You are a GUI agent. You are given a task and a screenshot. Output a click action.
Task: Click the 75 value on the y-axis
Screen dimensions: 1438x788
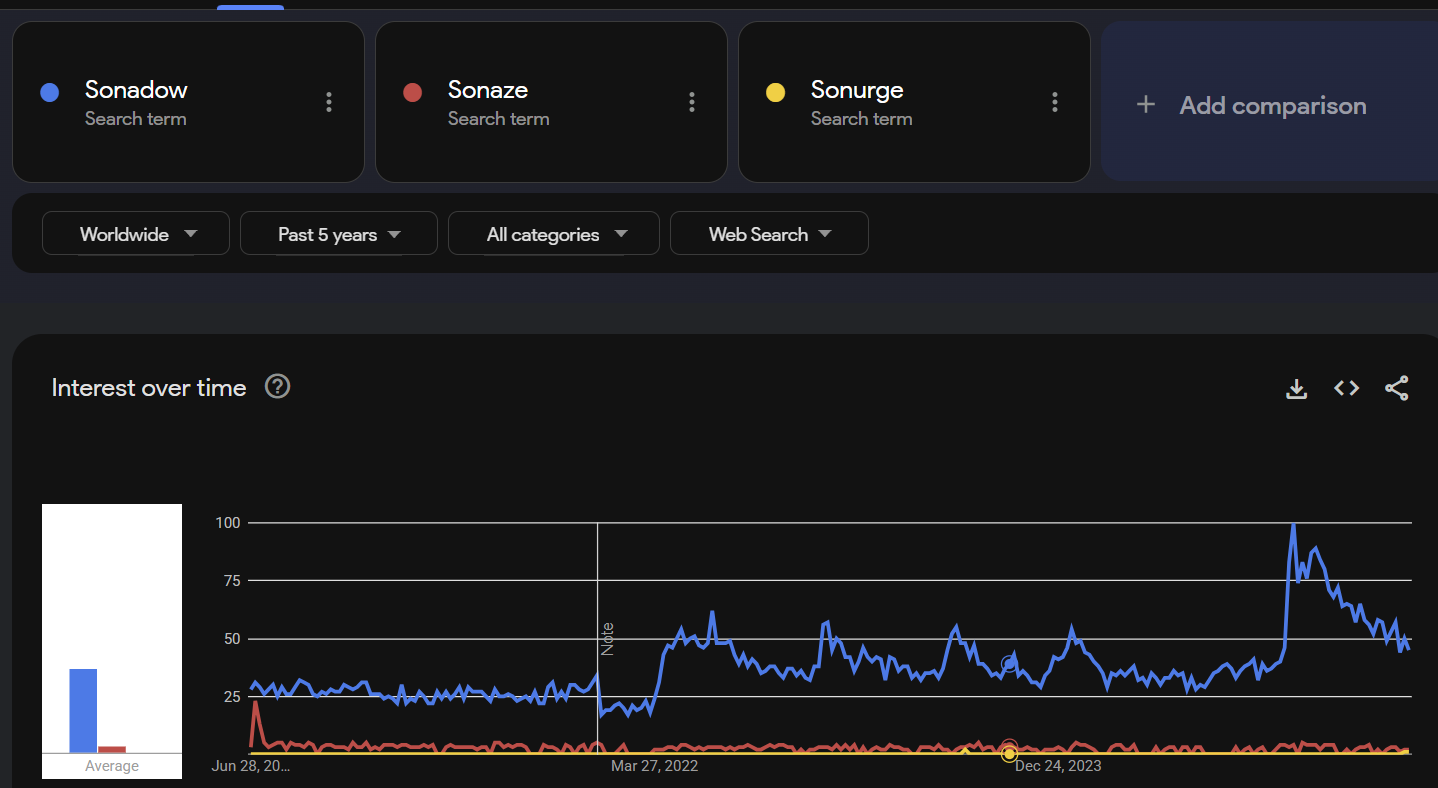click(x=232, y=581)
